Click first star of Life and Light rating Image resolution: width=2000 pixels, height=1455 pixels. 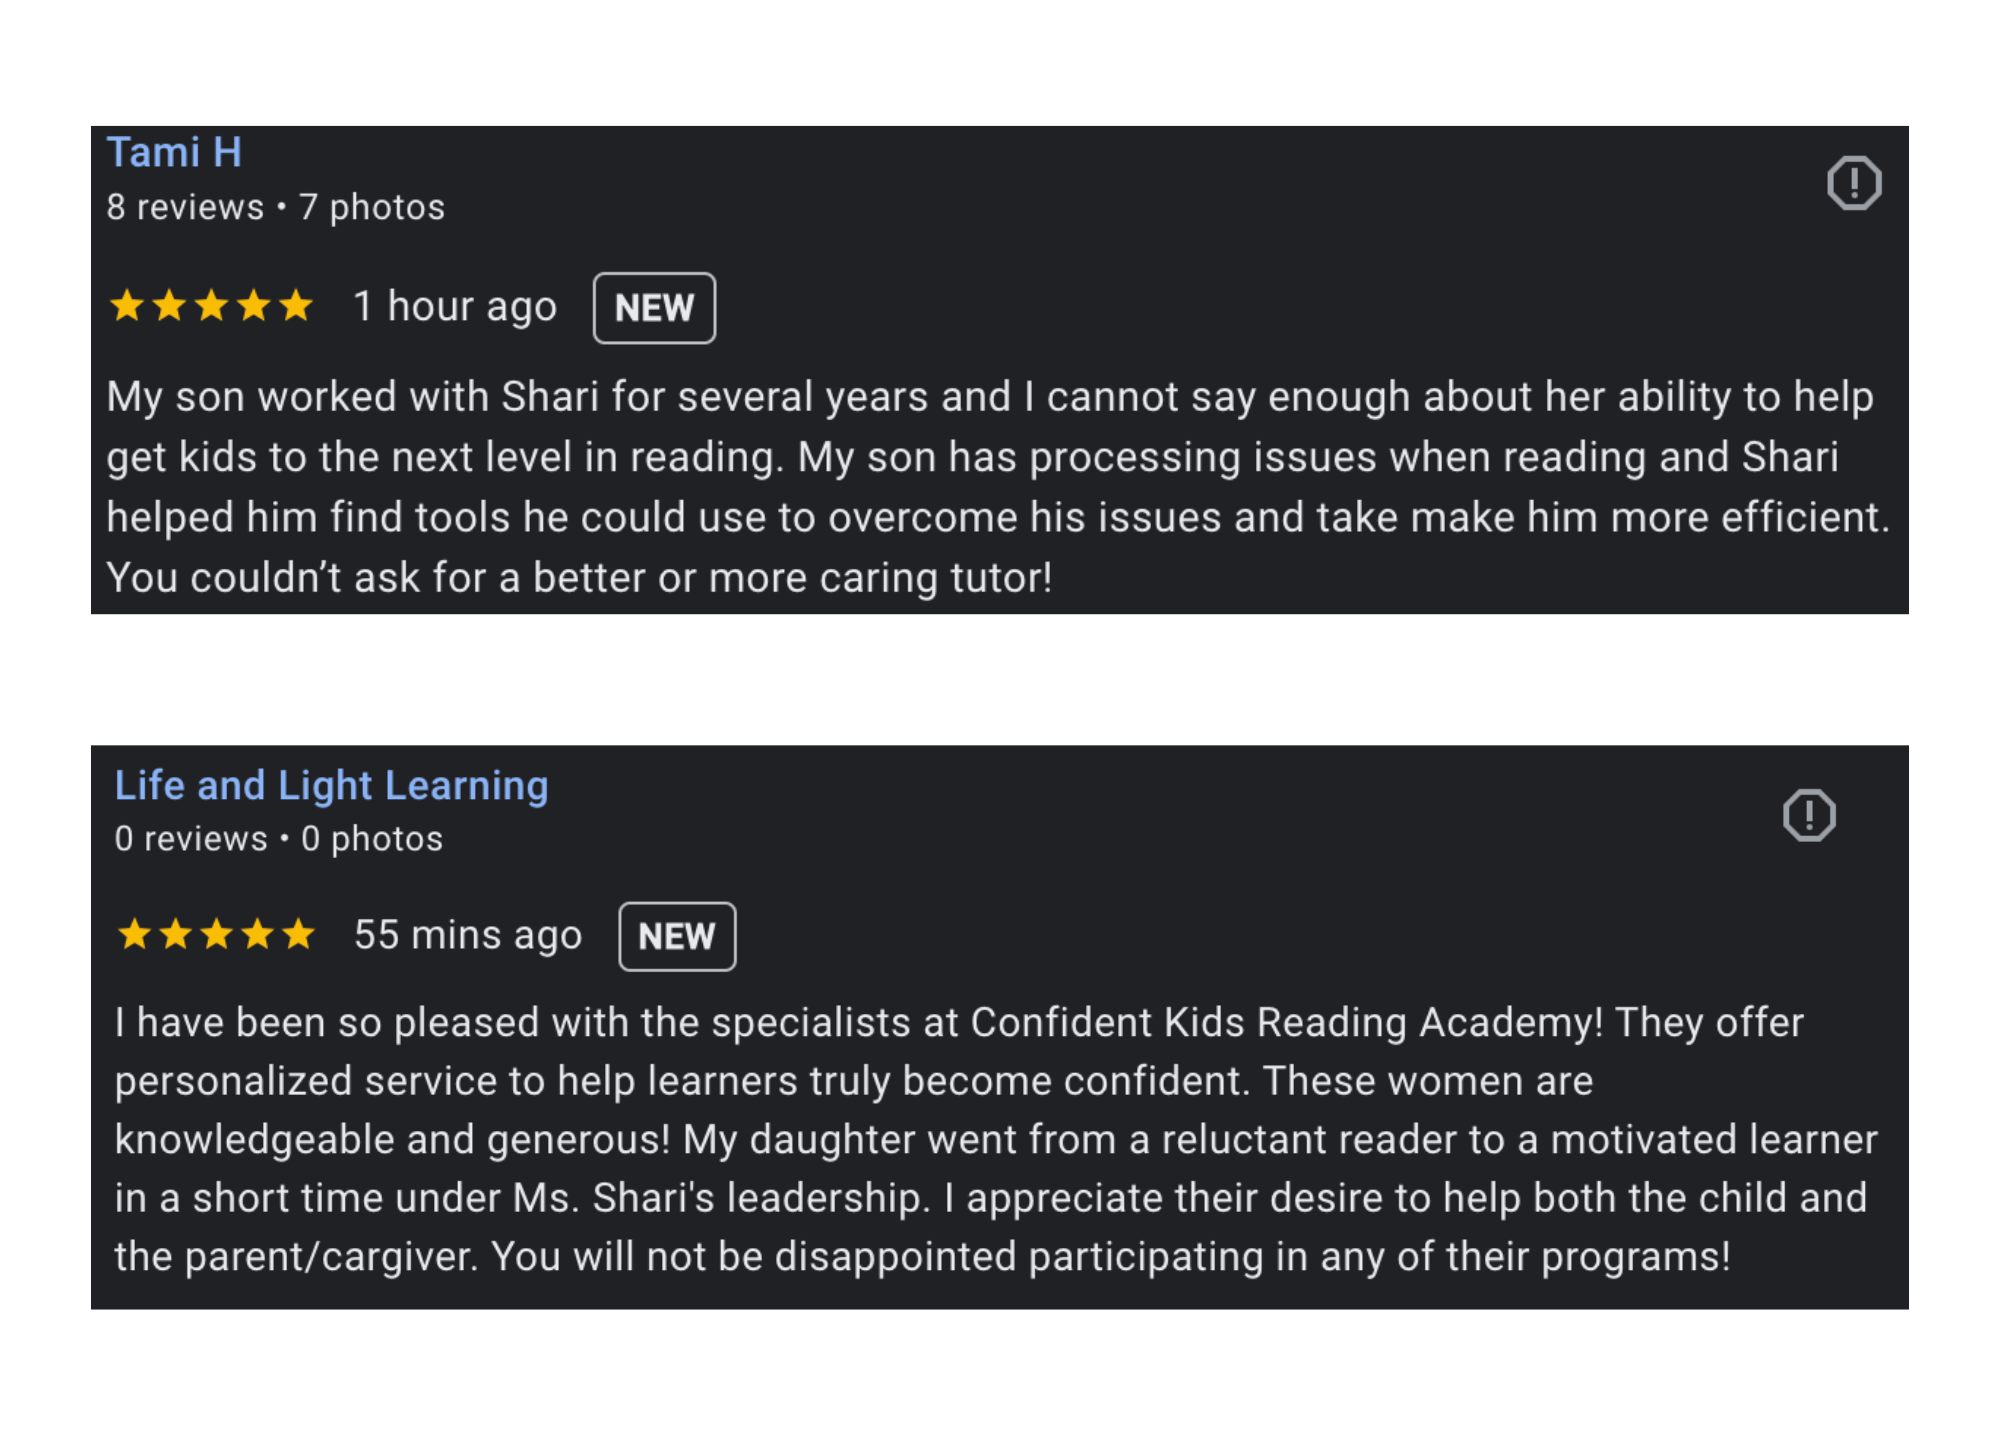tap(134, 935)
